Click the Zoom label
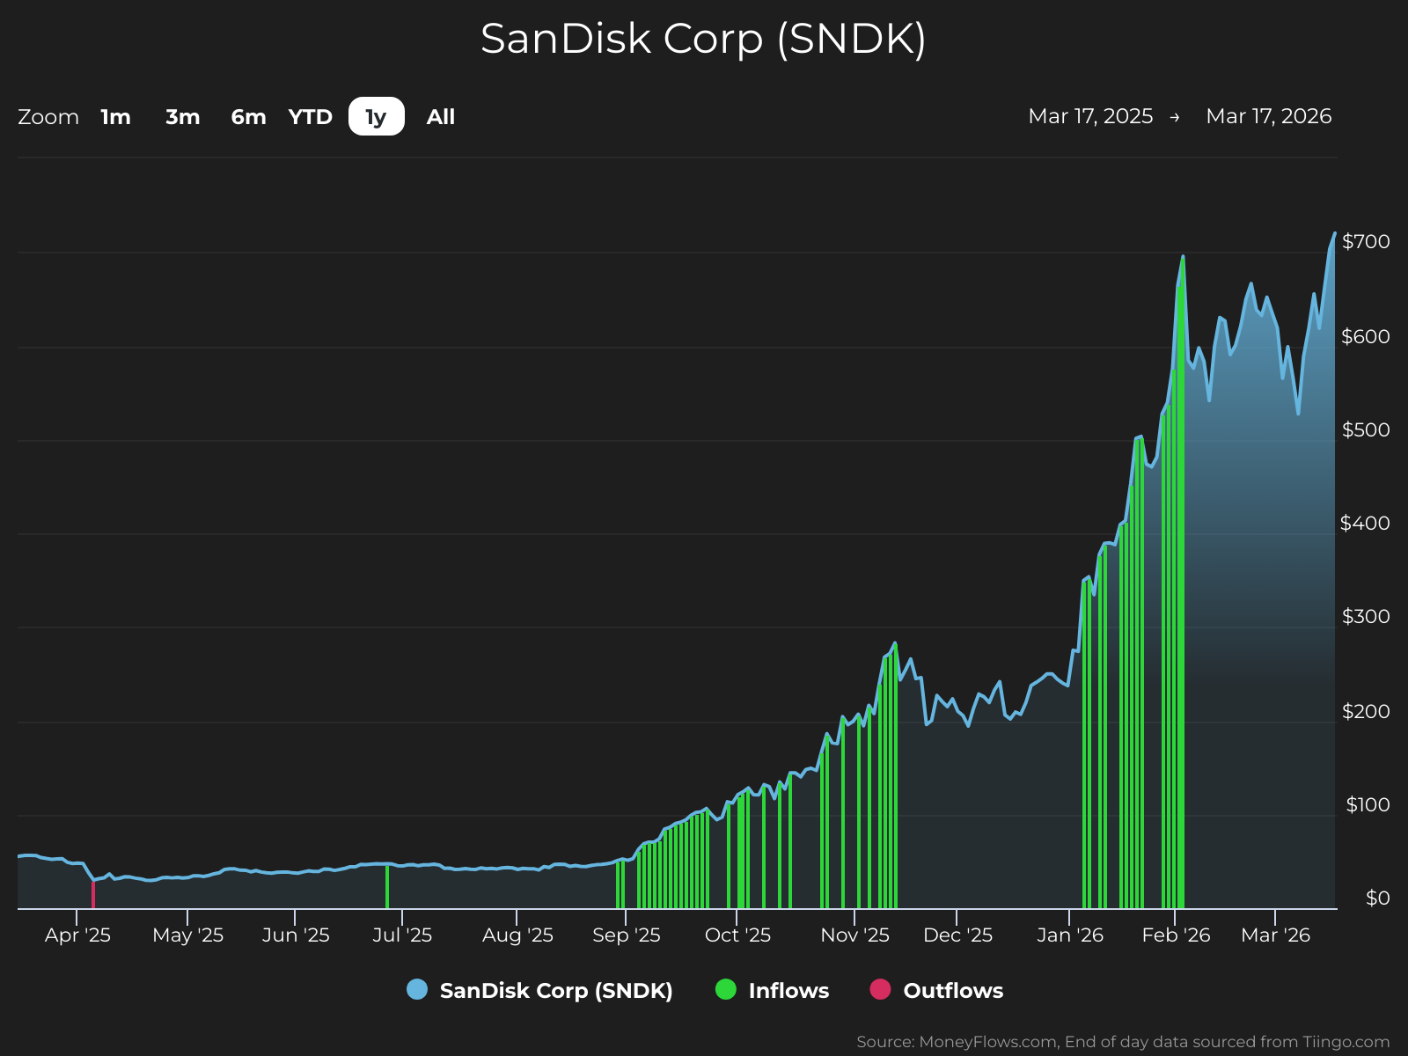Screen dimensions: 1408x1056 48,117
